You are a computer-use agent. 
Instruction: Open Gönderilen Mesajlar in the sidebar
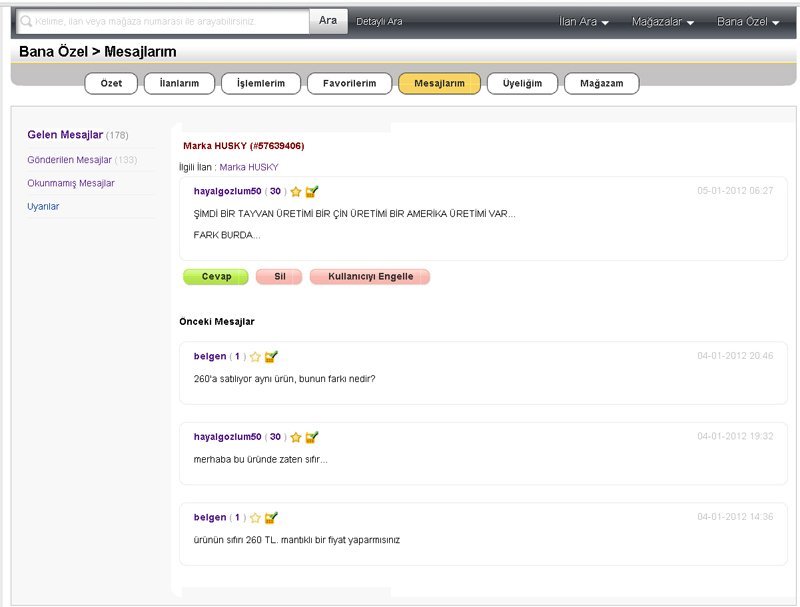[69, 160]
